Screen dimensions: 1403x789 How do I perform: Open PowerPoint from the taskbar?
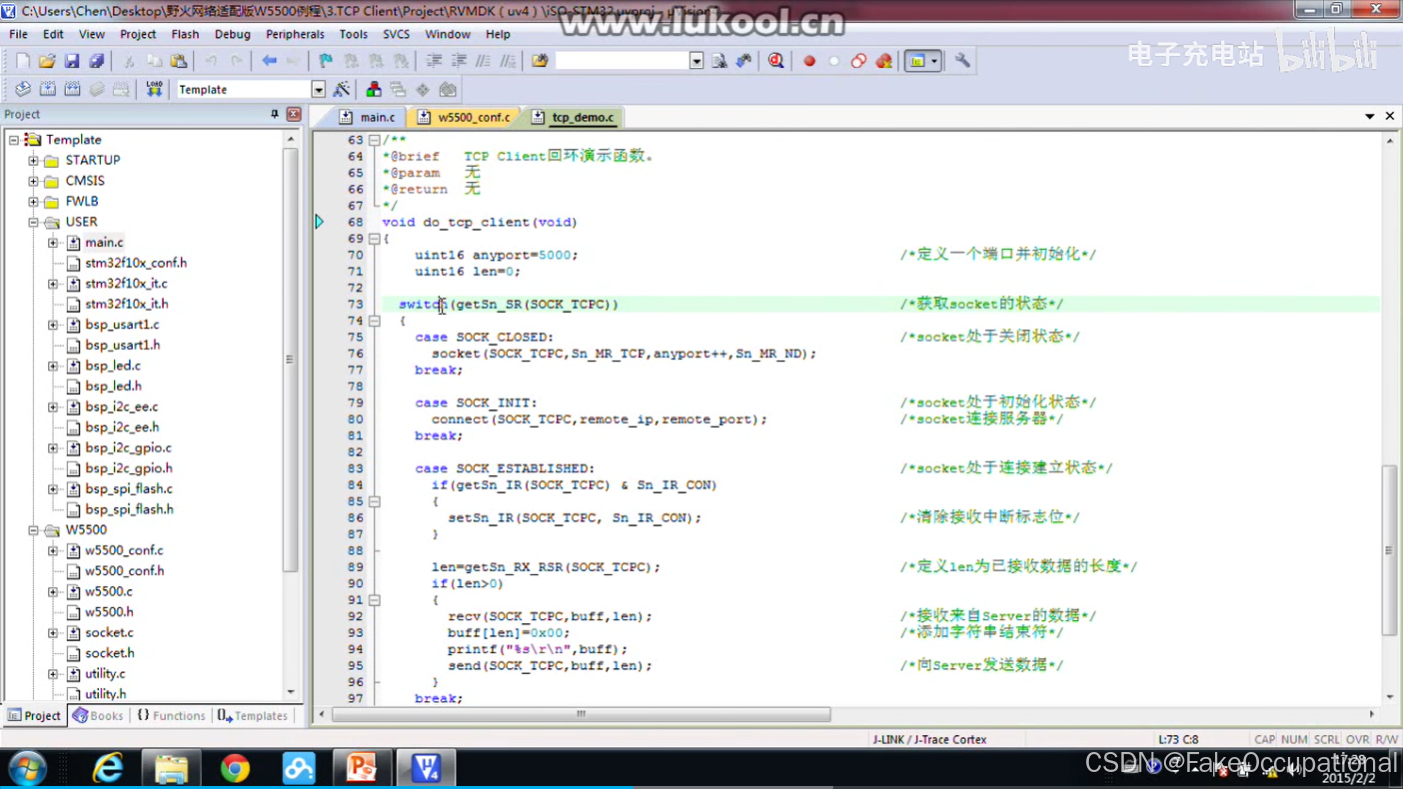[x=361, y=768]
